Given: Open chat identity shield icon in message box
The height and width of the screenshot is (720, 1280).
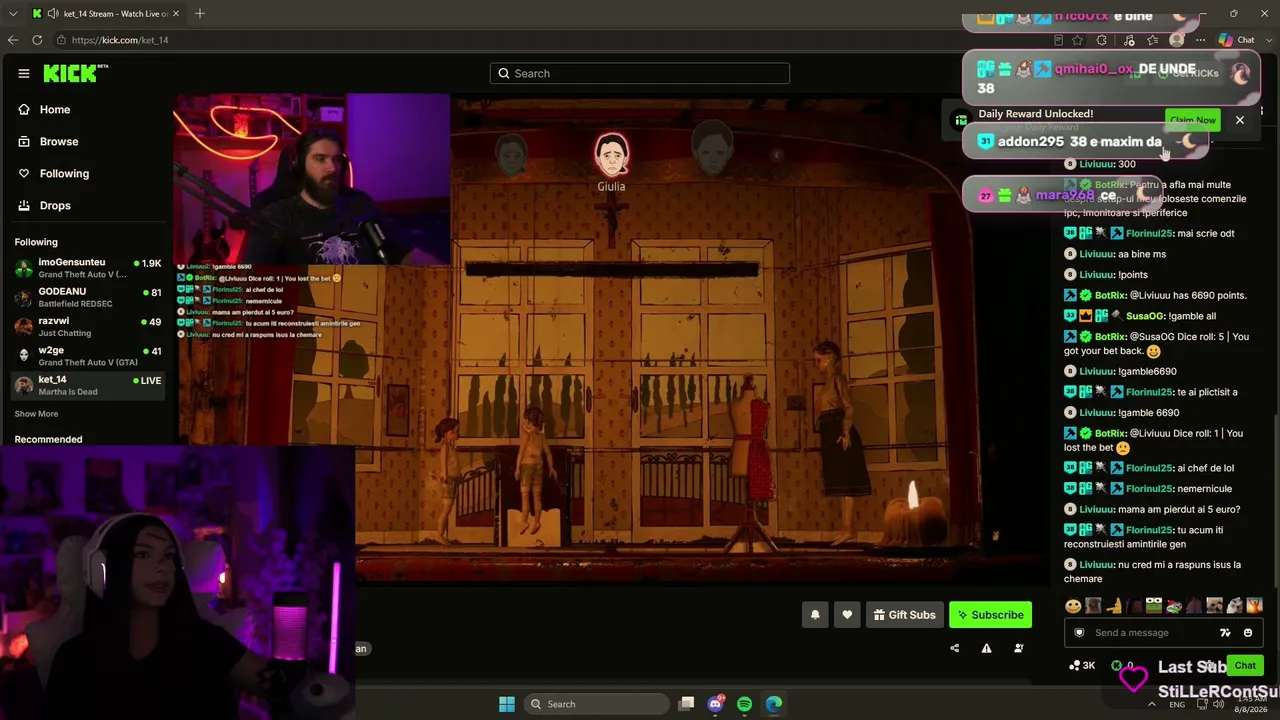Looking at the screenshot, I should point(1079,632).
